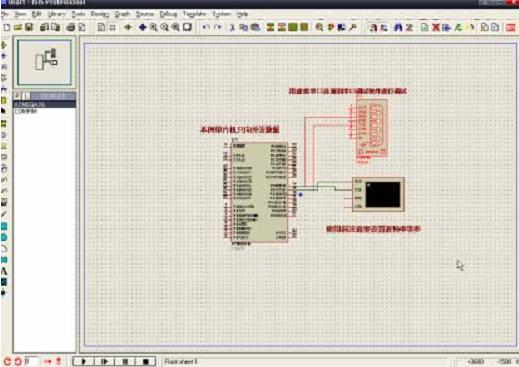Select the 2D text 'A' tool
Image resolution: width=519 pixels, height=367 pixels.
pyautogui.click(x=4, y=271)
